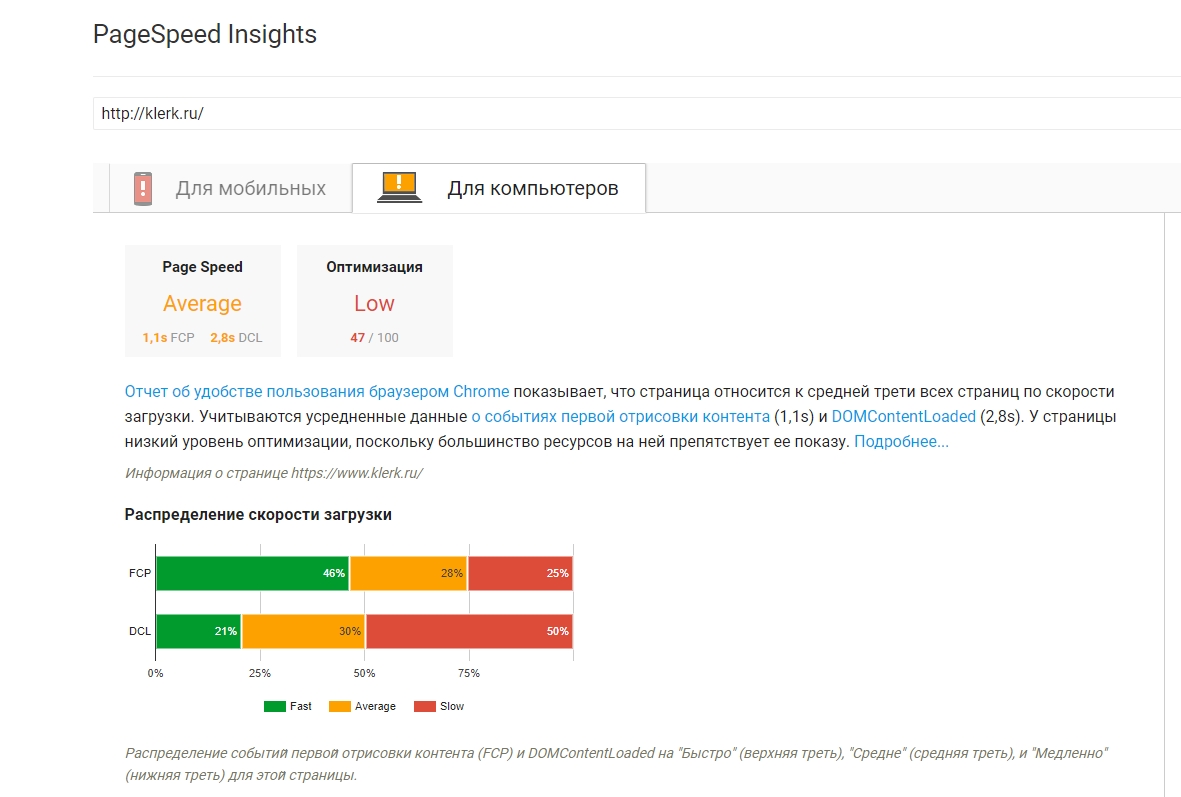Image resolution: width=1181 pixels, height=797 pixels.
Task: Open the Chrome user experience report link
Action: pos(317,392)
